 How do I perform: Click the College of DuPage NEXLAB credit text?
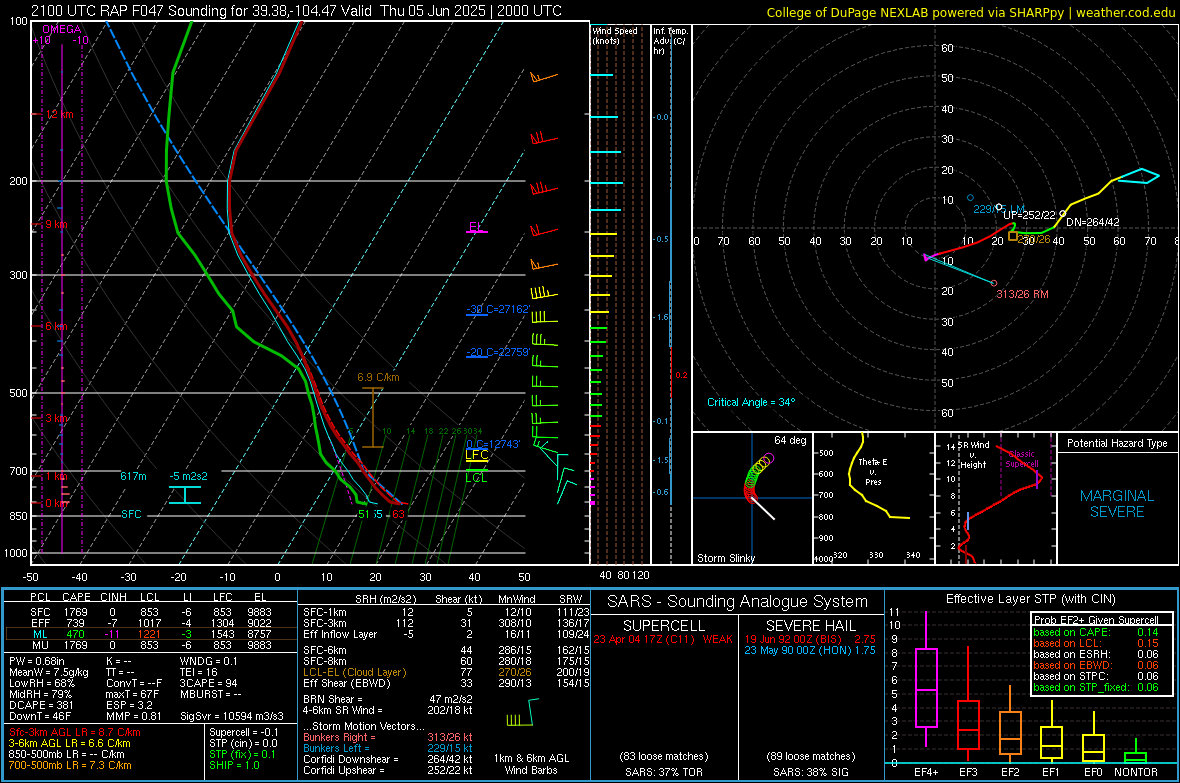971,13
